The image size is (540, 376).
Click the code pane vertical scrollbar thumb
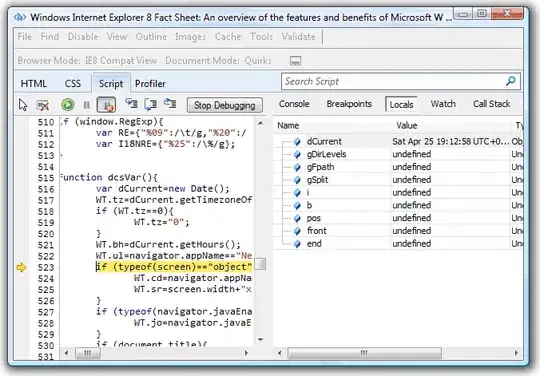[260, 264]
